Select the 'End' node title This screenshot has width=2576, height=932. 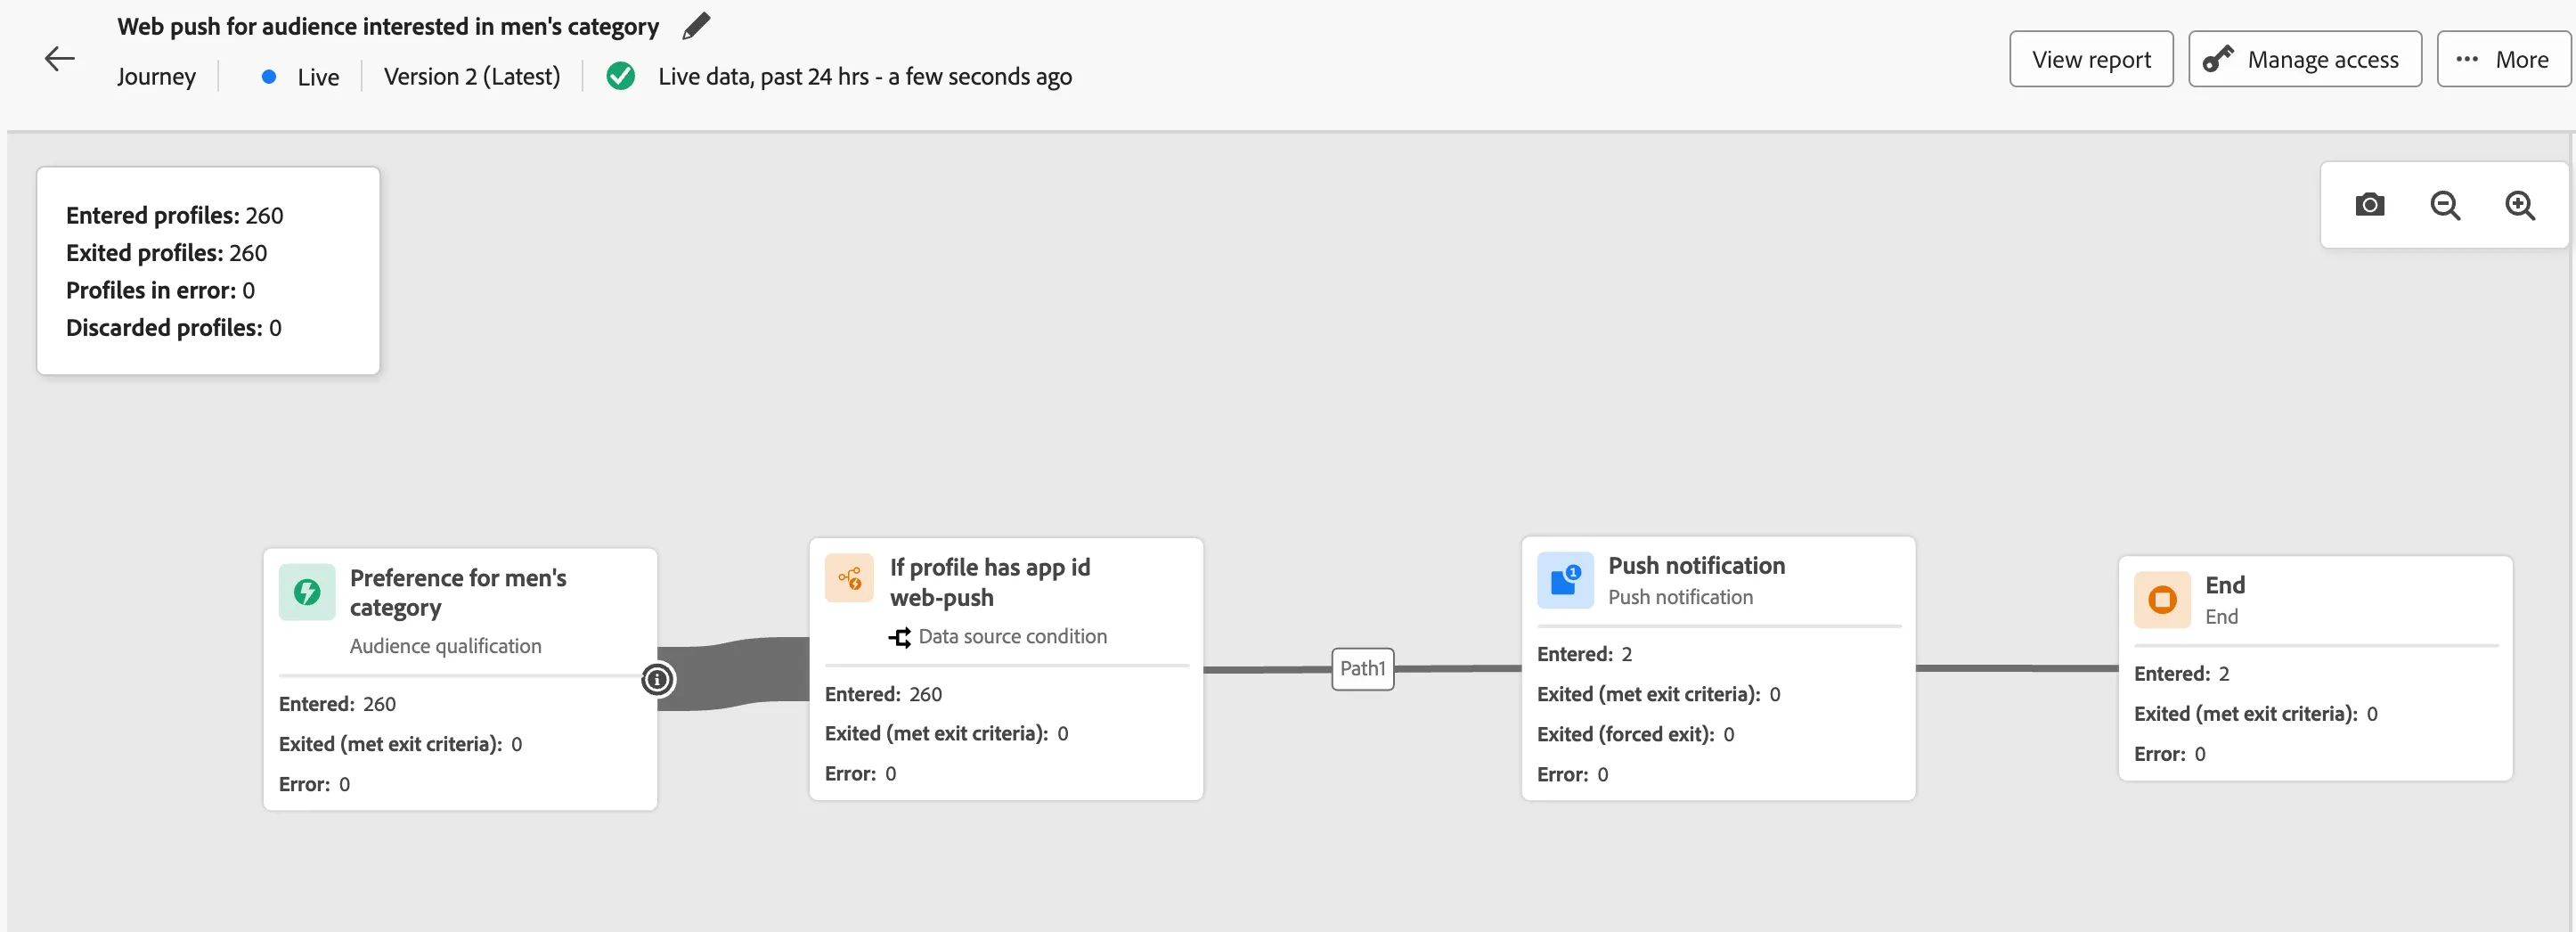coord(2225,585)
